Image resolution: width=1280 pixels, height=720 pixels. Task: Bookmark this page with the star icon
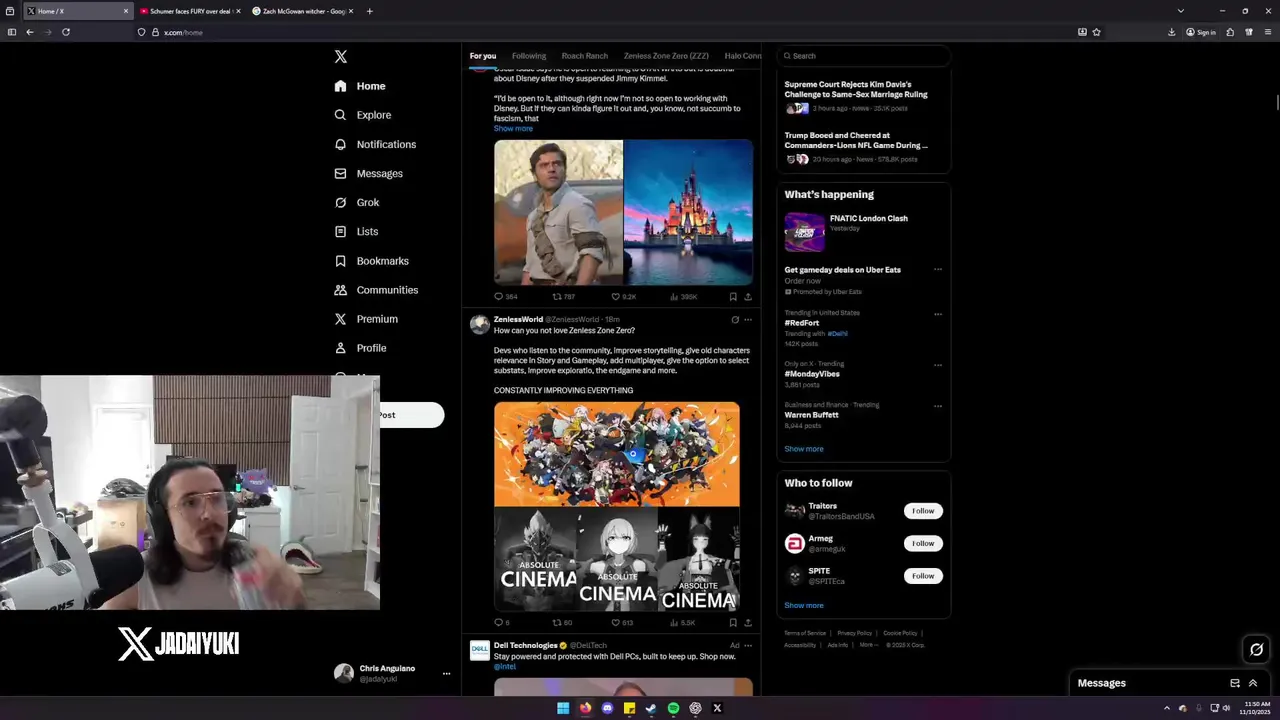(x=1097, y=32)
